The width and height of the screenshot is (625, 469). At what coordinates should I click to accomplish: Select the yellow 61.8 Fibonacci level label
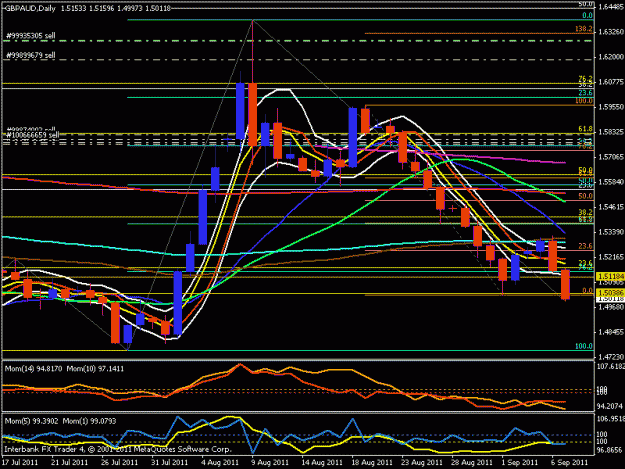click(x=586, y=130)
